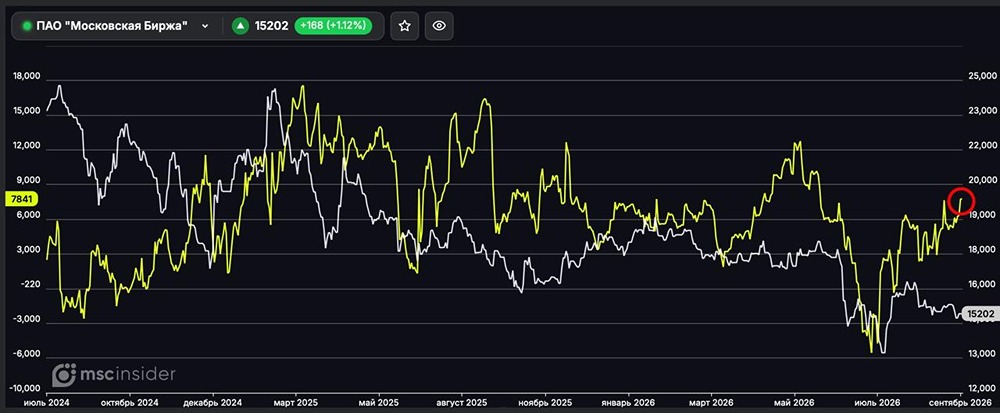Open the ПАО "Московская Биржа" instrument dropdown
The width and height of the screenshot is (1000, 413).
pos(205,26)
